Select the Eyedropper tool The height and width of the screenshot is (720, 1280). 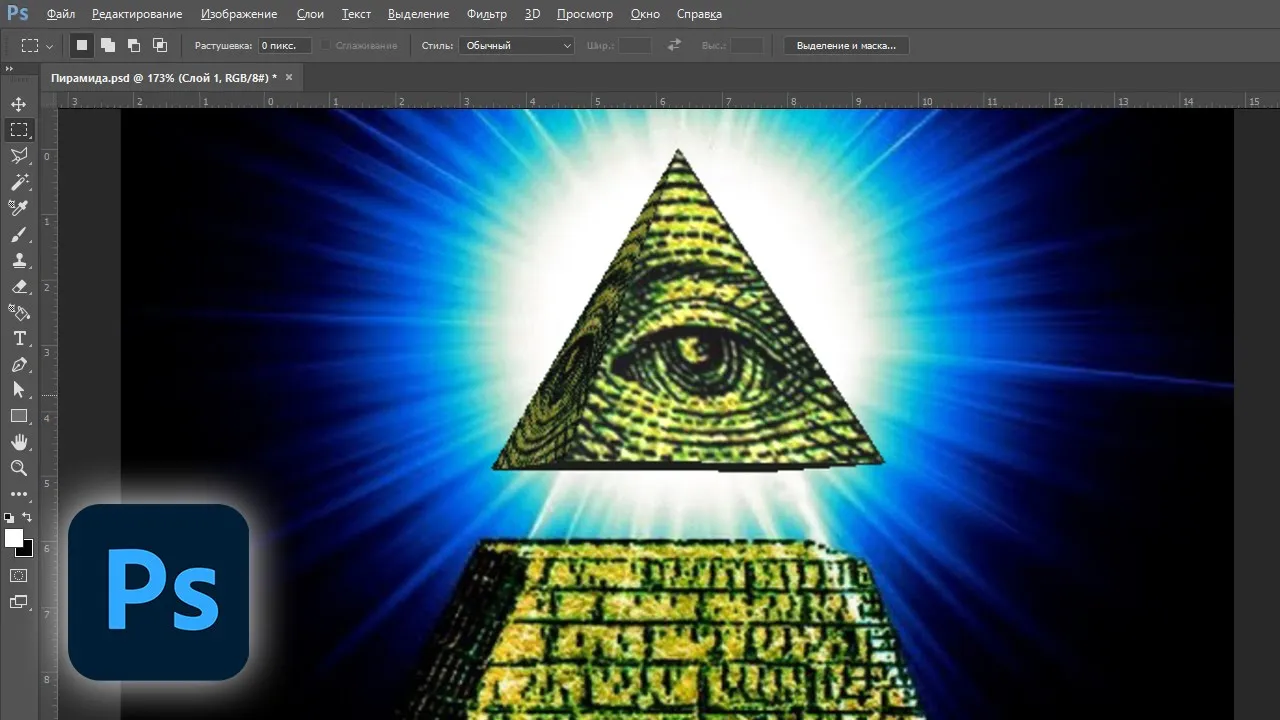click(19, 208)
